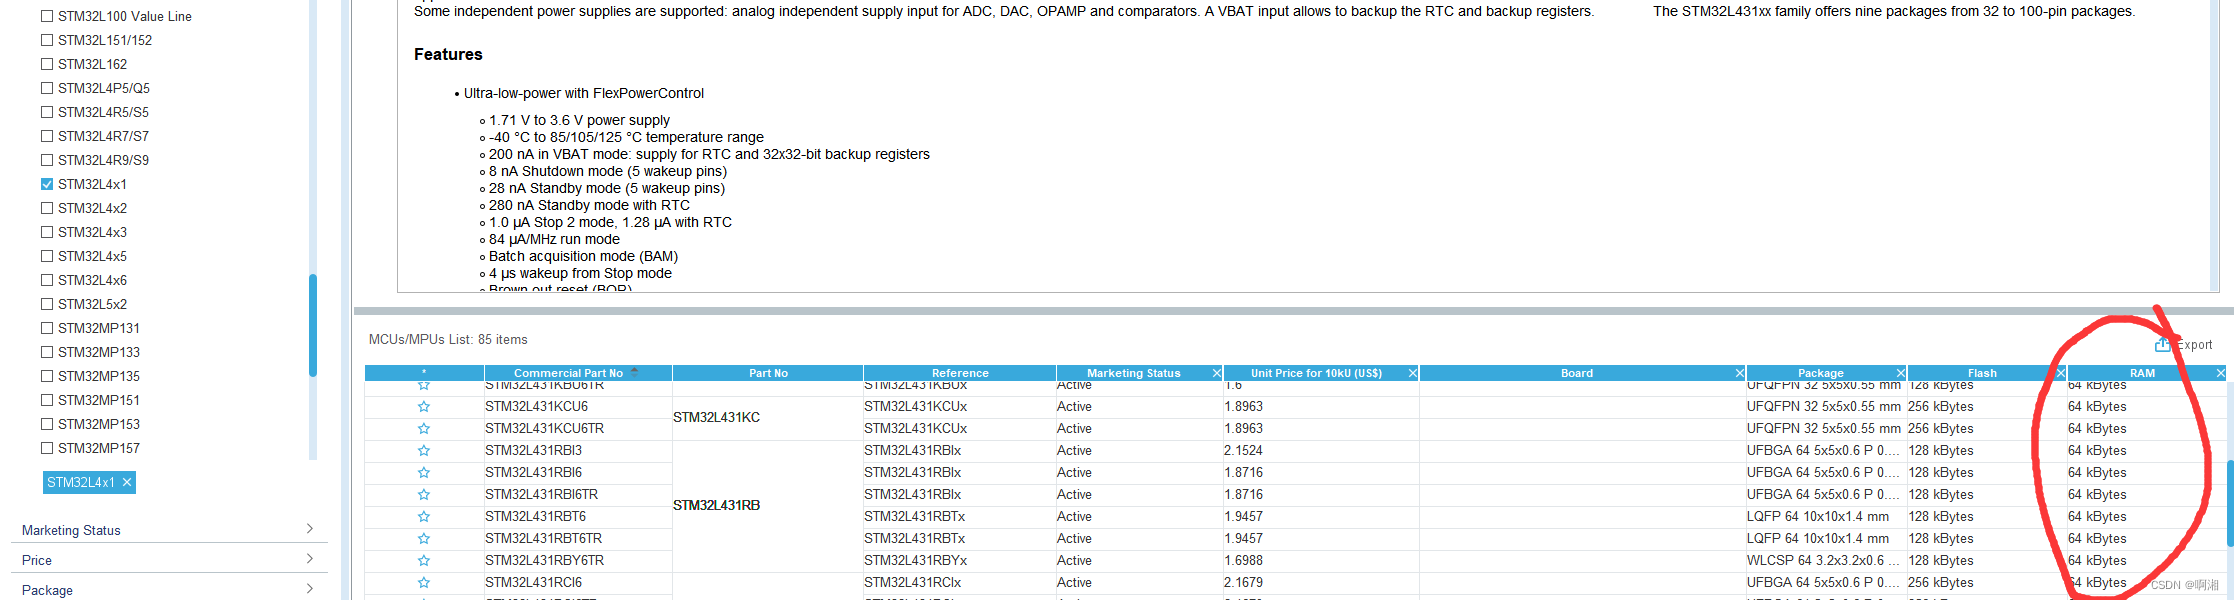Select the STM32L4x3 checkbox
Viewport: 2234px width, 600px height.
[x=47, y=232]
